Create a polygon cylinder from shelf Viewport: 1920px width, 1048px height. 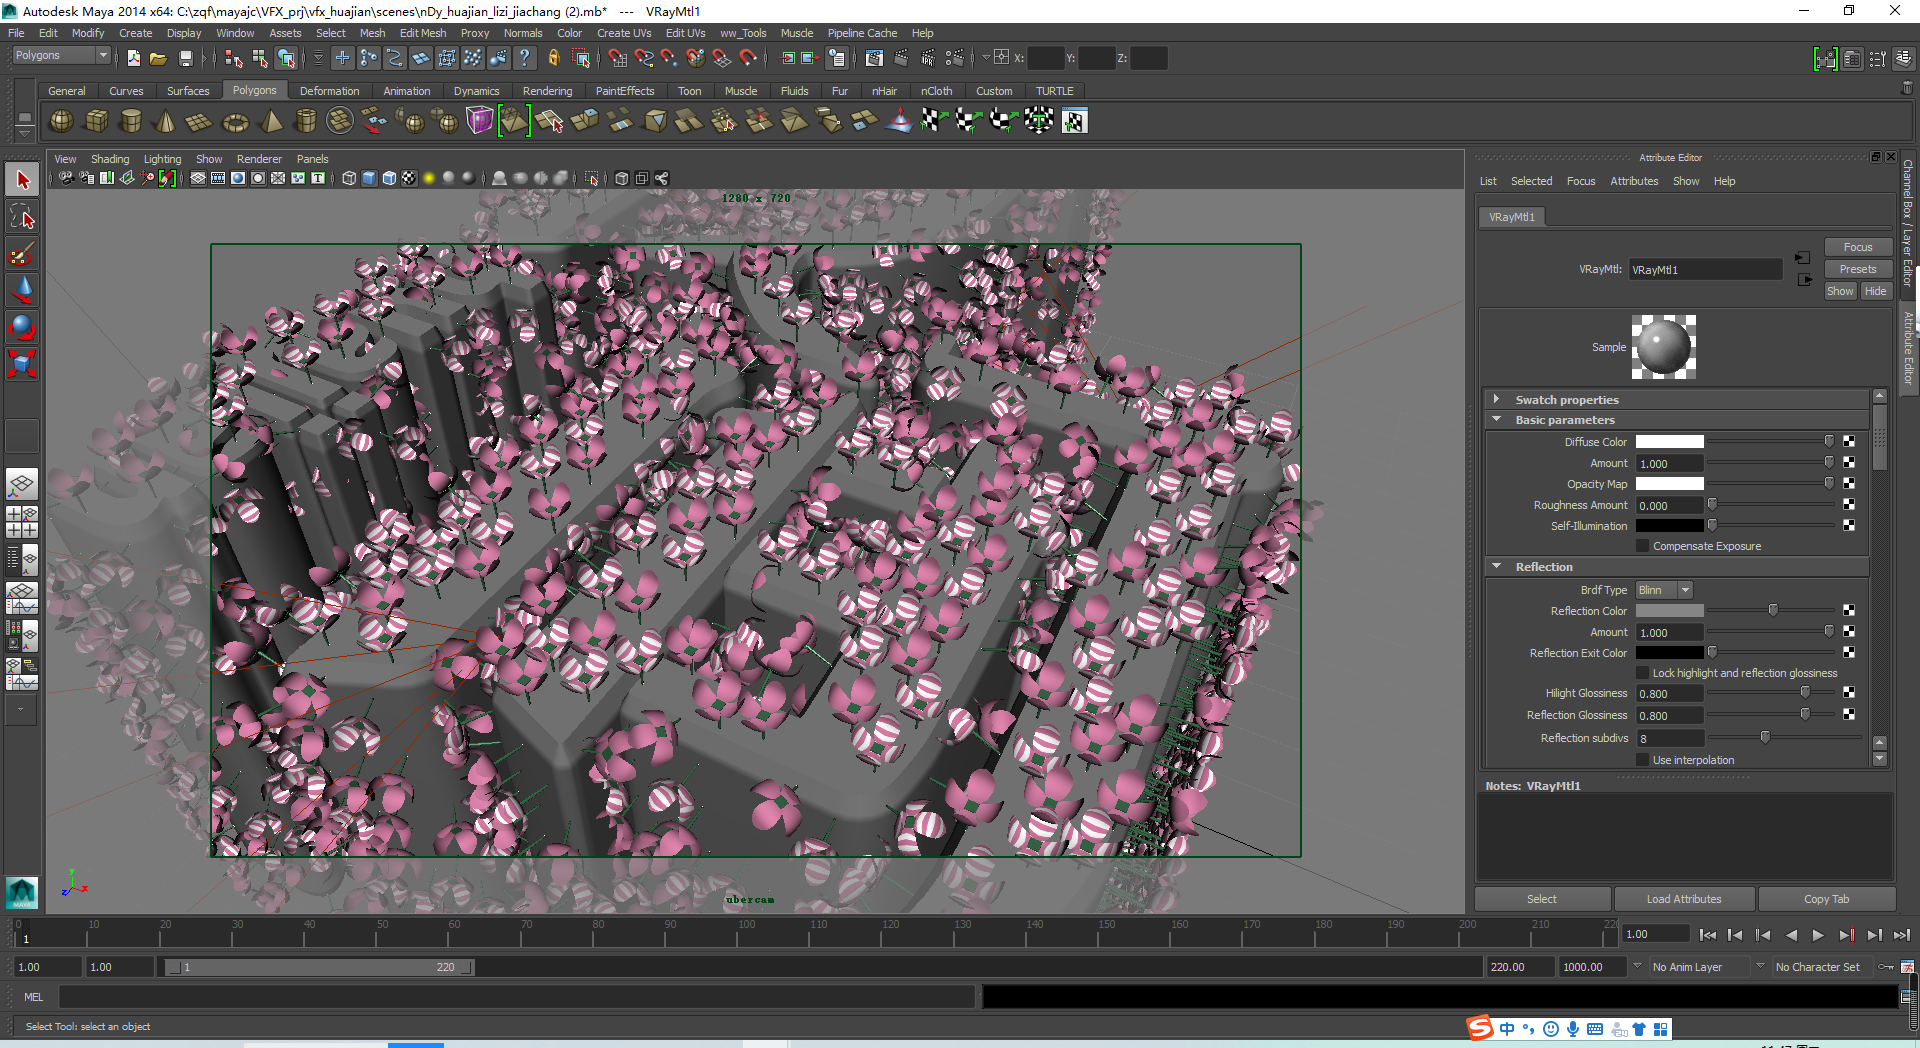[130, 121]
